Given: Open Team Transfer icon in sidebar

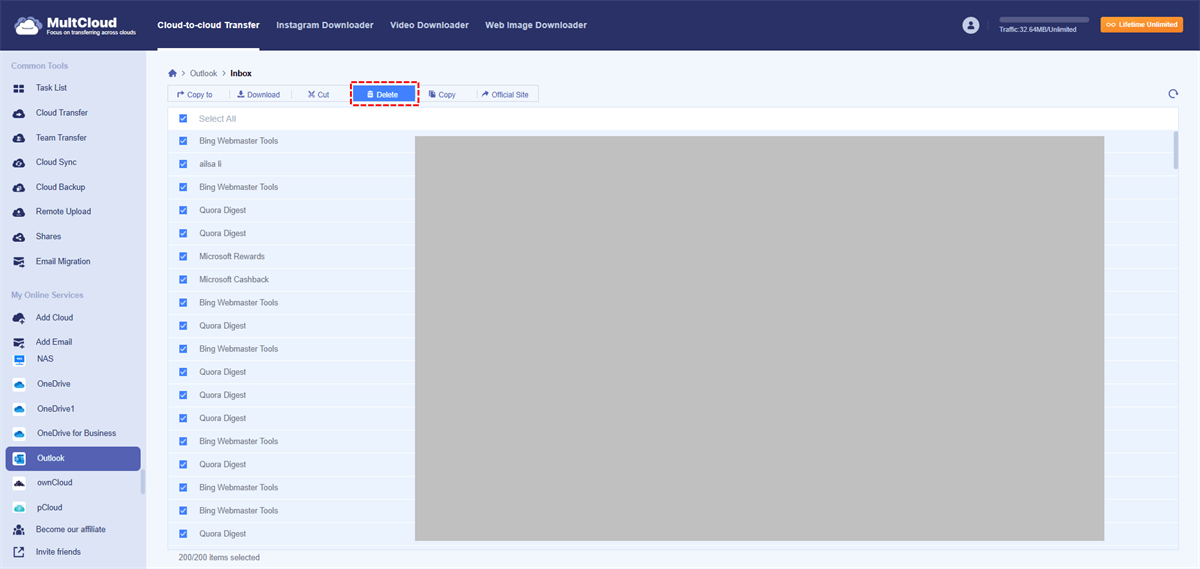Looking at the screenshot, I should 19,138.
